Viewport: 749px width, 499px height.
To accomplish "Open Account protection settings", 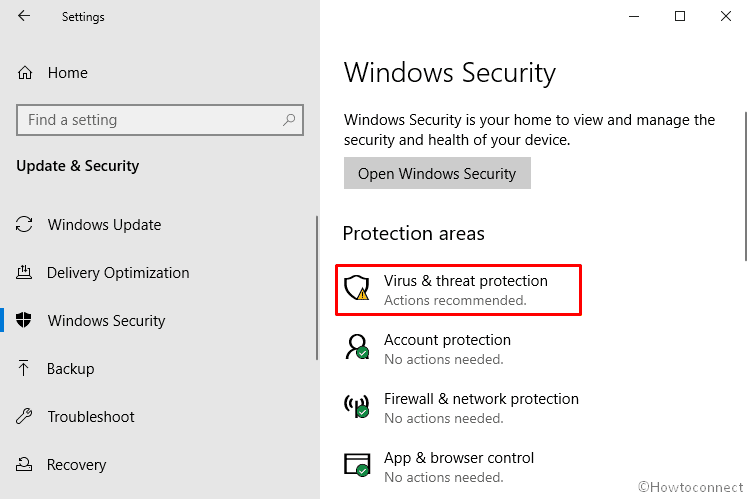I will (447, 340).
